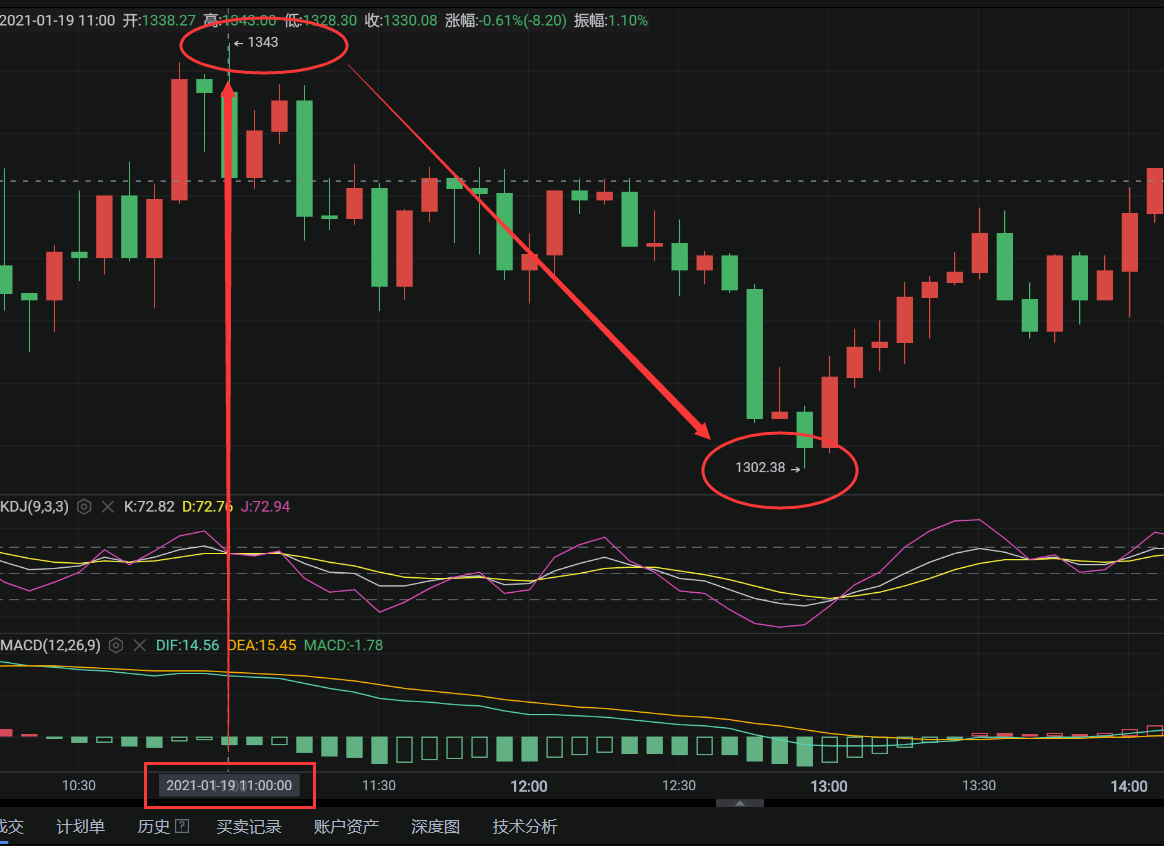Click the J:72.94 value in KDJ panel
The width and height of the screenshot is (1164, 846).
click(x=265, y=507)
